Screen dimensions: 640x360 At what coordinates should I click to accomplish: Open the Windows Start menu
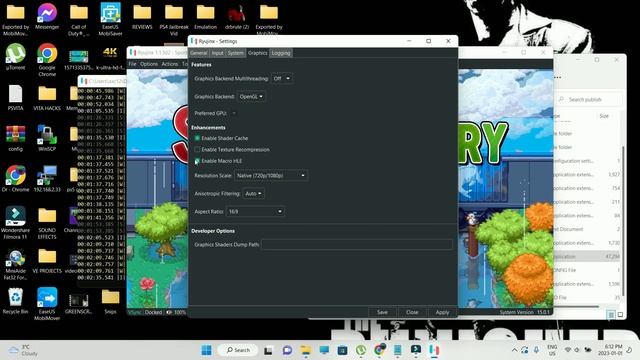pyautogui.click(x=207, y=350)
